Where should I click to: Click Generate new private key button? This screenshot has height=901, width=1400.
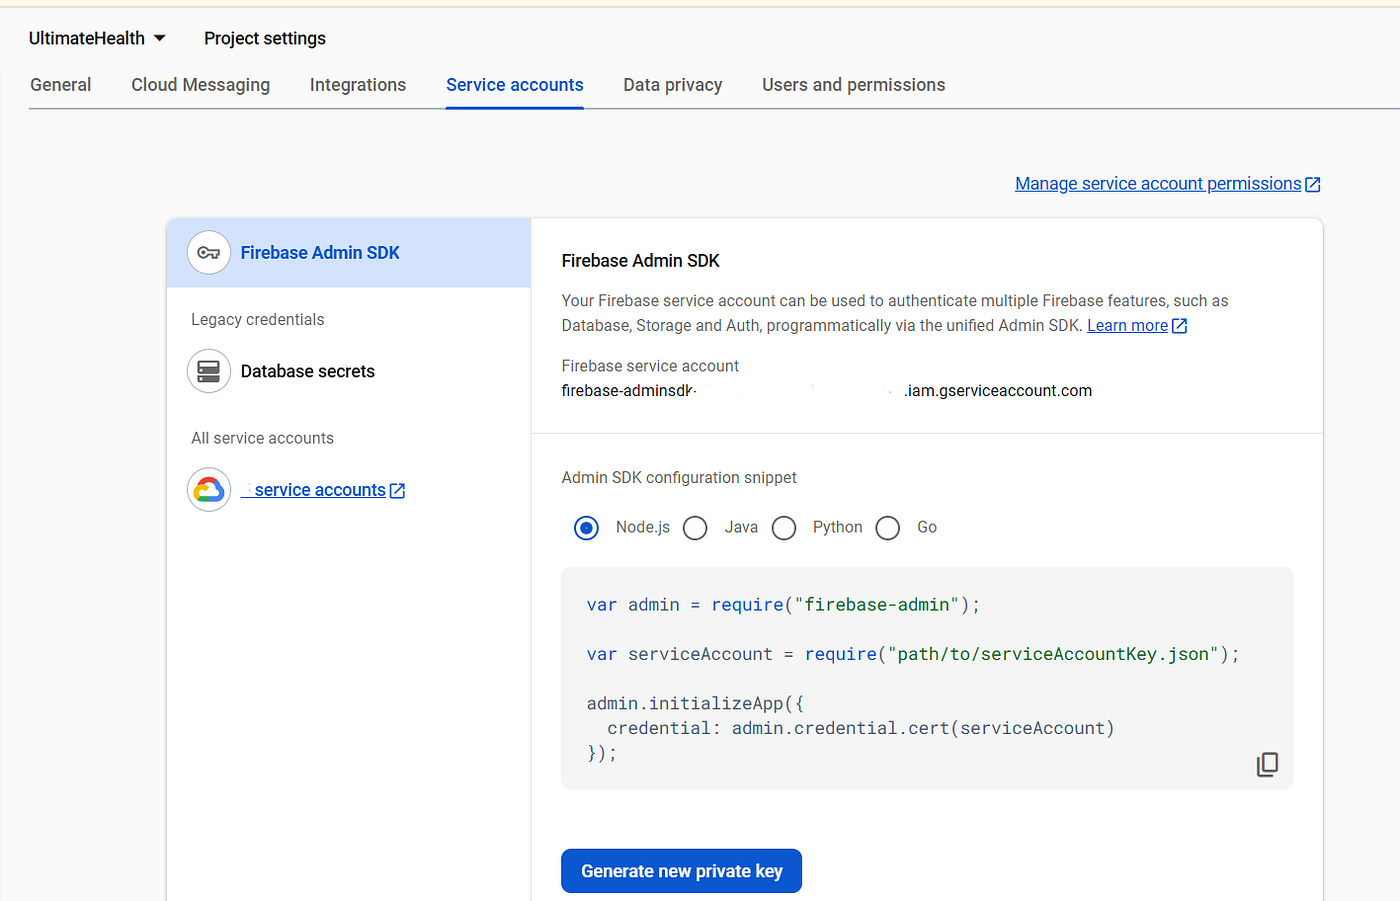pyautogui.click(x=681, y=871)
